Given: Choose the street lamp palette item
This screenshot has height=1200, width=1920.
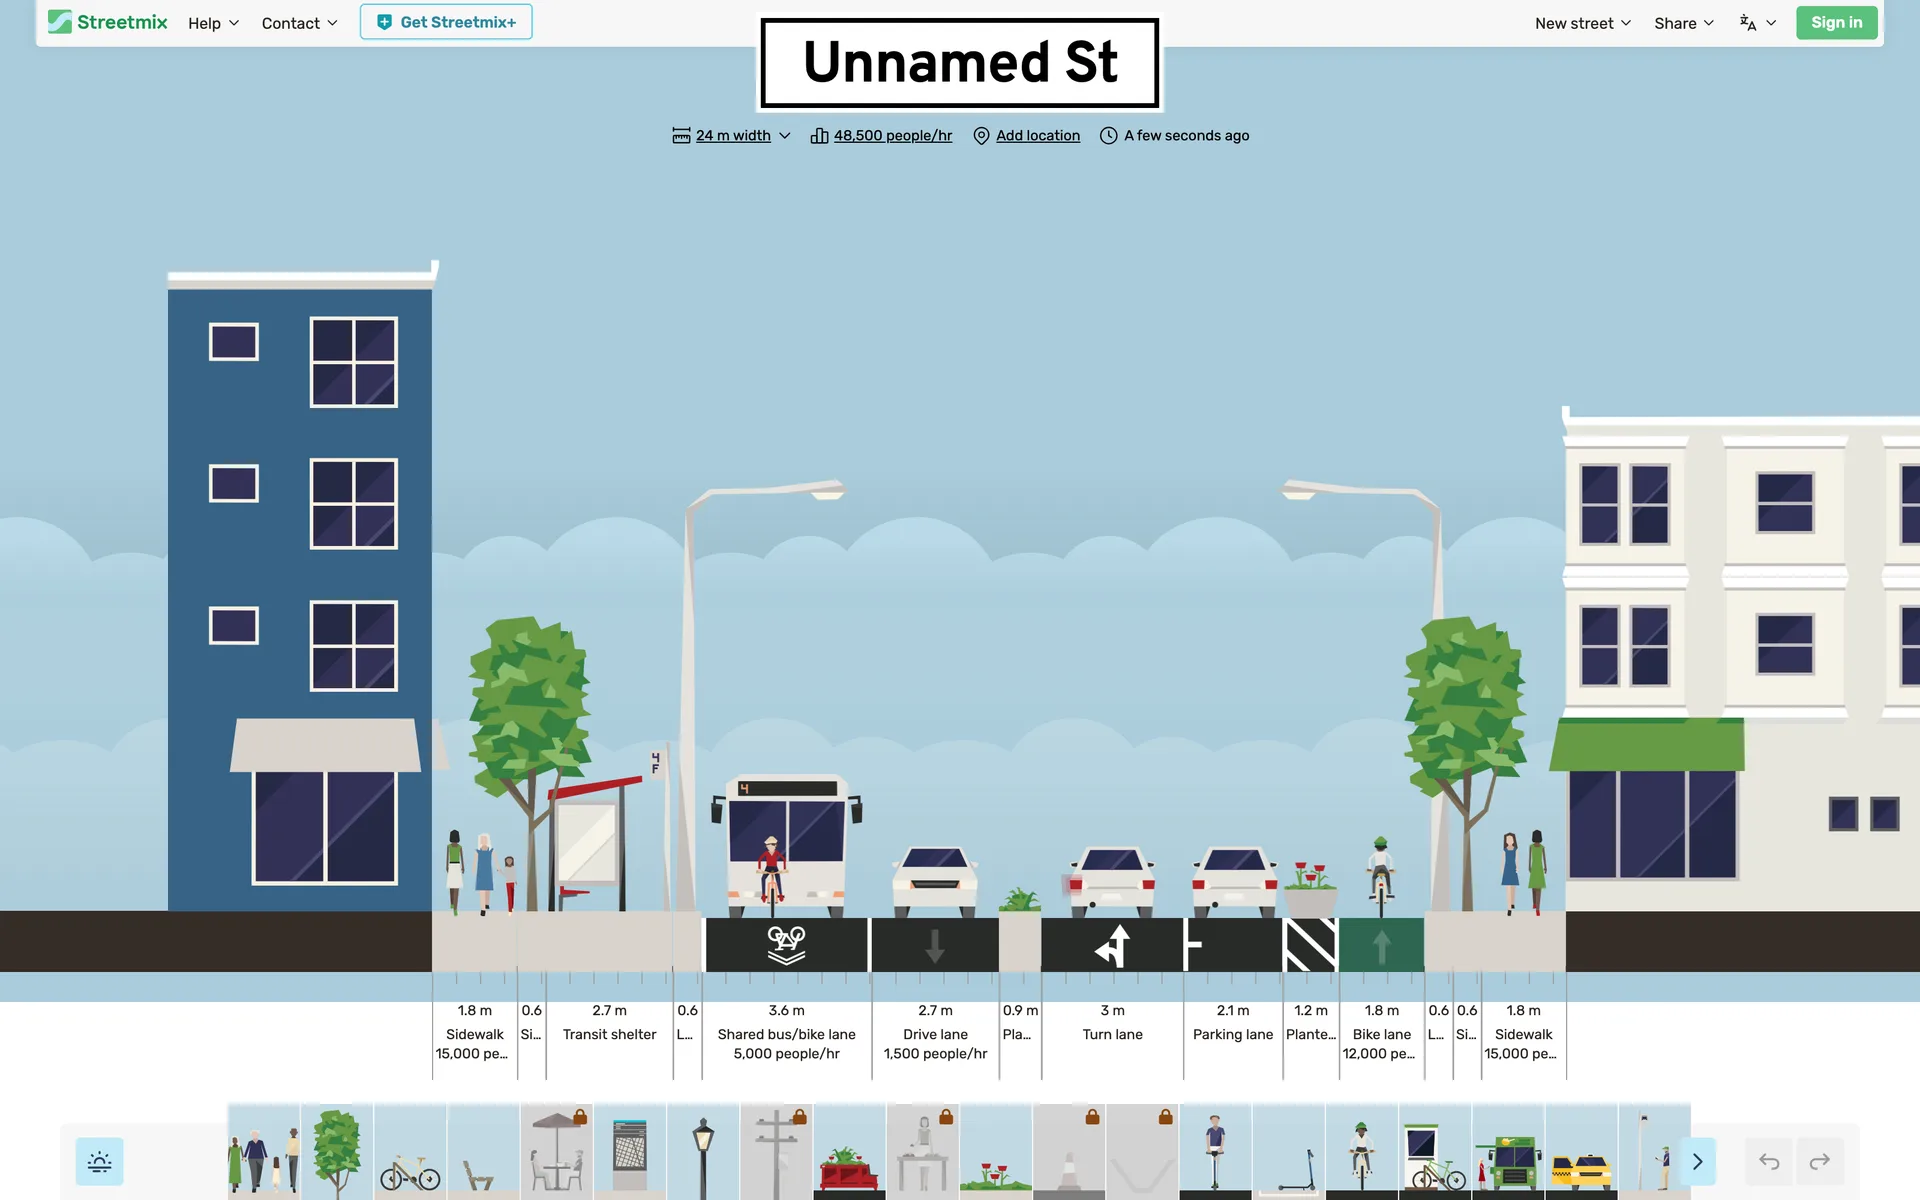Looking at the screenshot, I should tap(703, 1151).
